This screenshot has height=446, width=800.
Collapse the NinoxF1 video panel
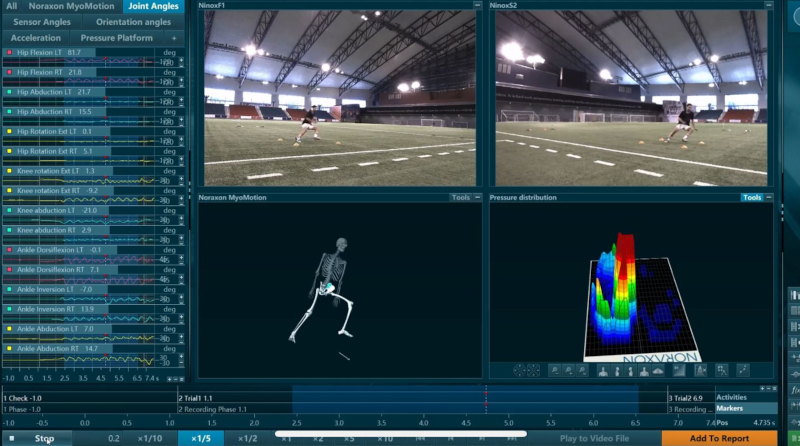(477, 5)
